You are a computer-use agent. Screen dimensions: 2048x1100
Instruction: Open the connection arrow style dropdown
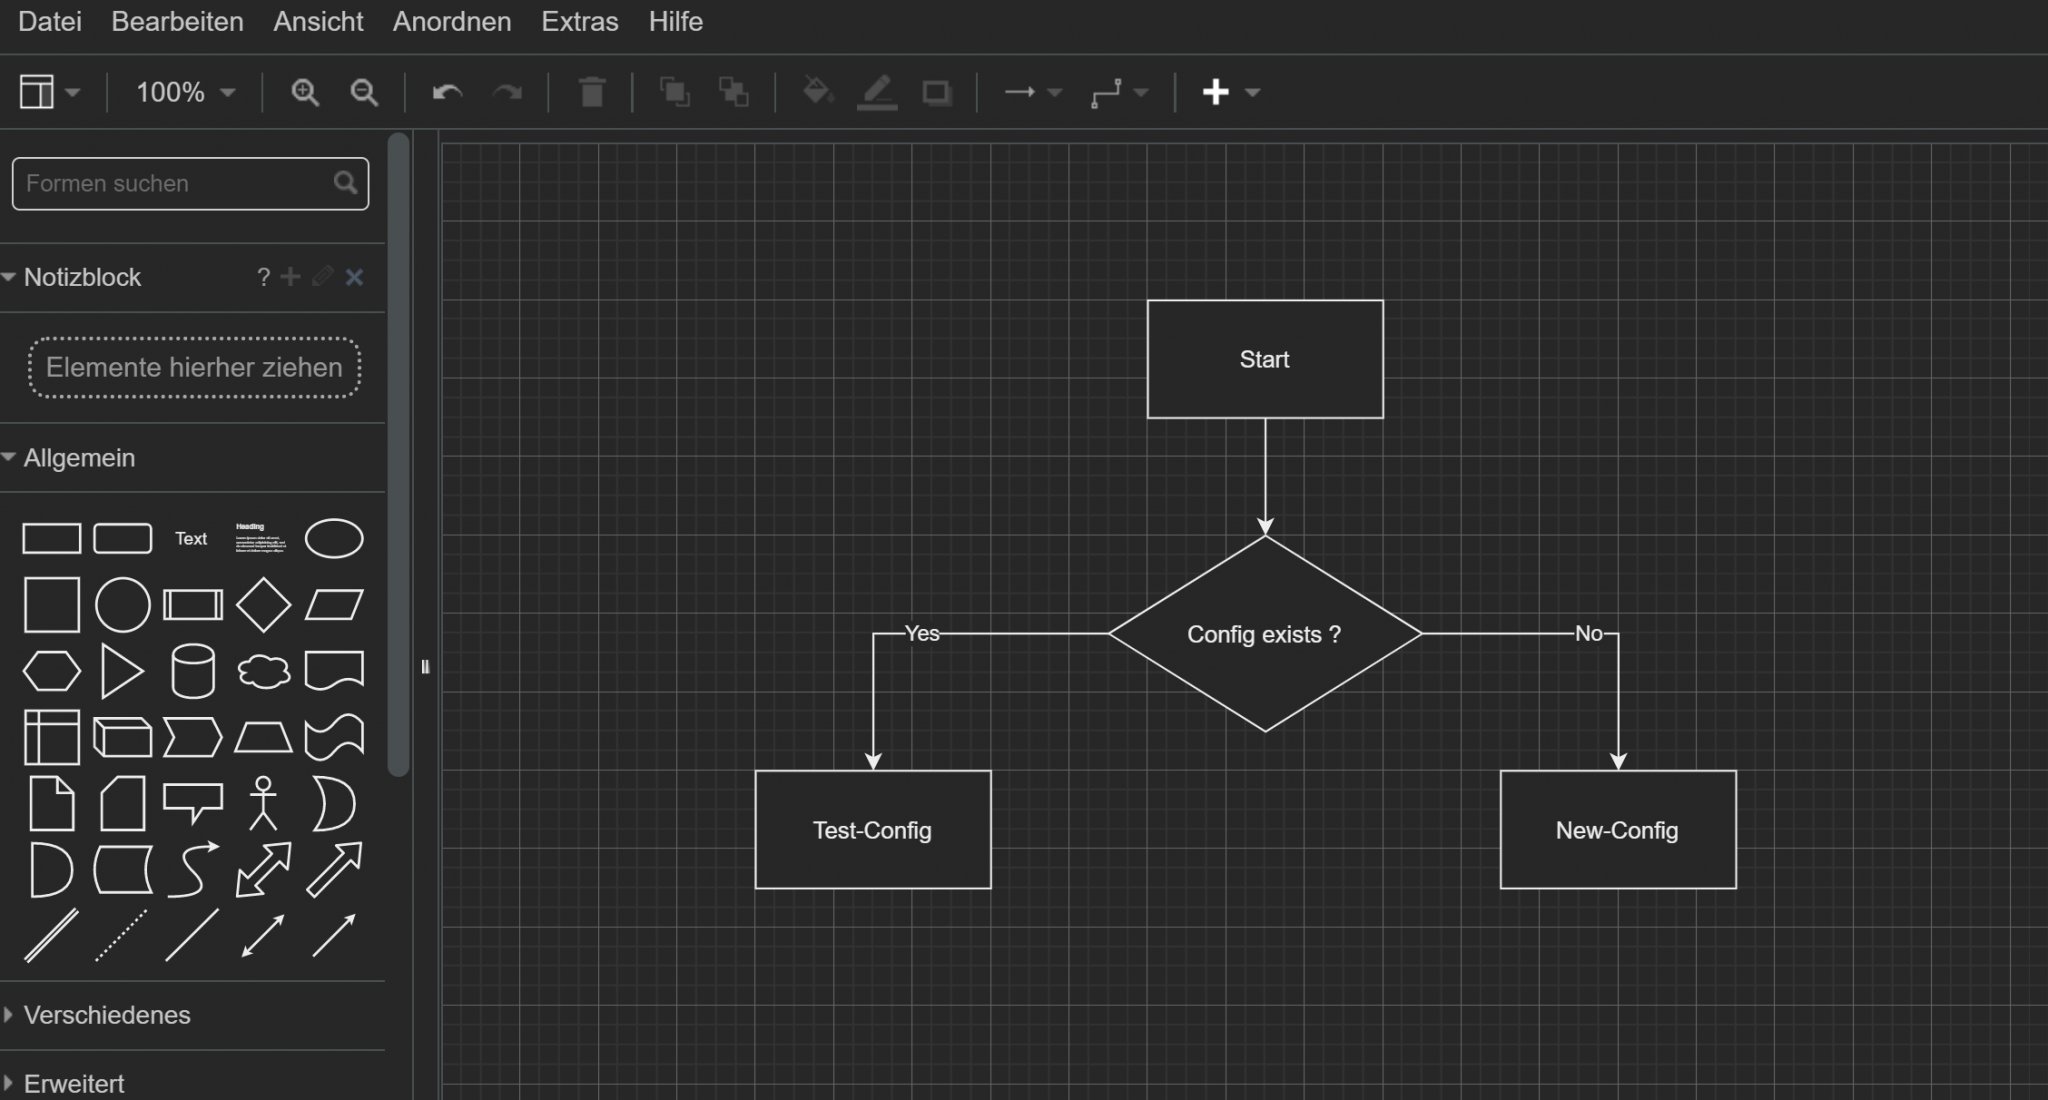1032,93
